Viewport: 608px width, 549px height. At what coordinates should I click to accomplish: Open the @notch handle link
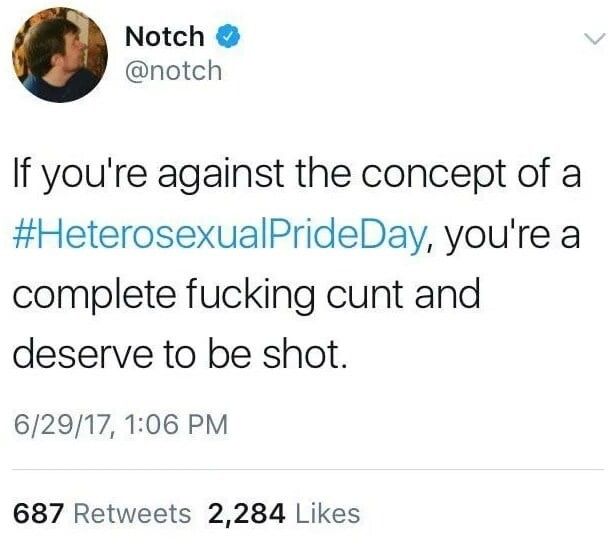[174, 71]
